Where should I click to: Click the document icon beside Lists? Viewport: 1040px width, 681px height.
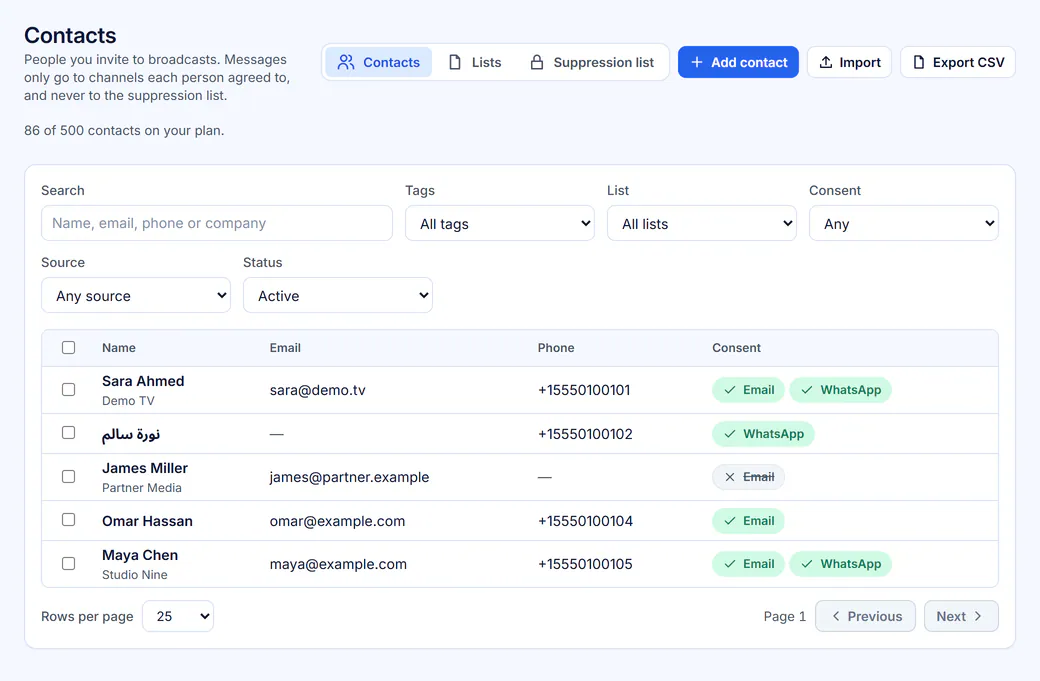click(455, 62)
